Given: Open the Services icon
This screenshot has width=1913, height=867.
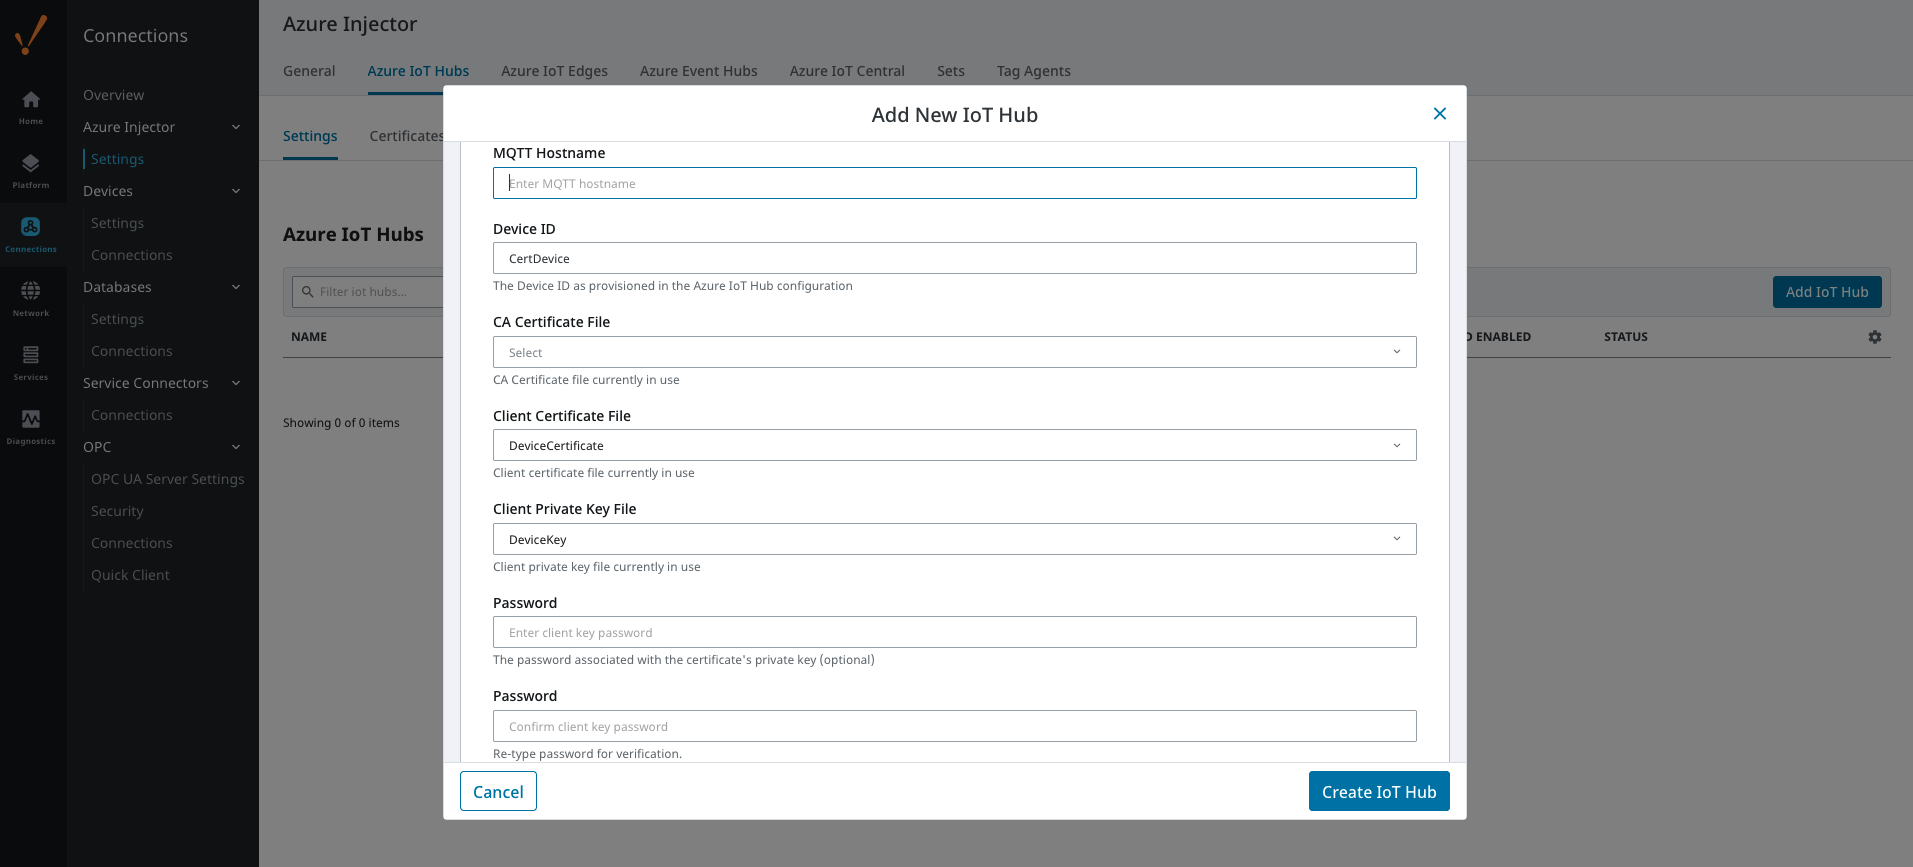Looking at the screenshot, I should click(x=31, y=355).
